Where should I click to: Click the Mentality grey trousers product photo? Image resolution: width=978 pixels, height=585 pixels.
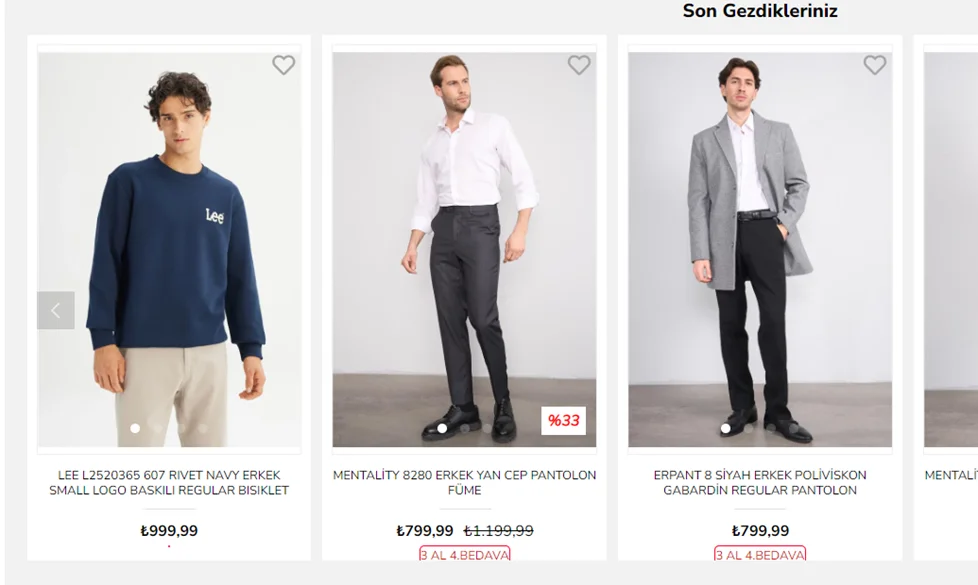tap(464, 250)
